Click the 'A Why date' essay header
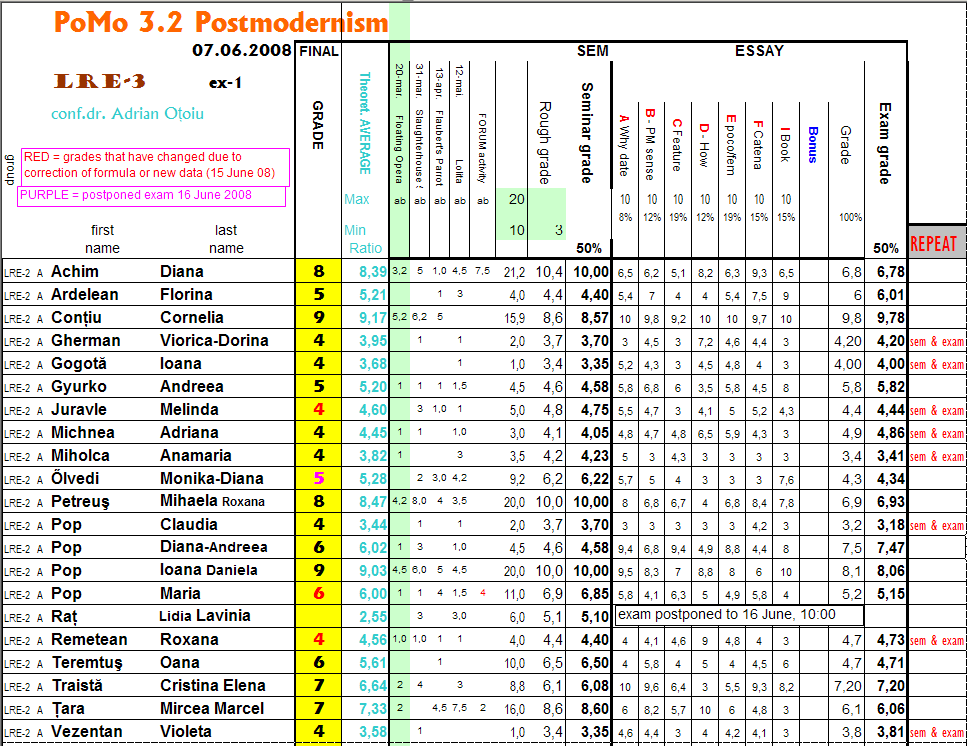Screen dimensions: 967x746 pos(624,145)
